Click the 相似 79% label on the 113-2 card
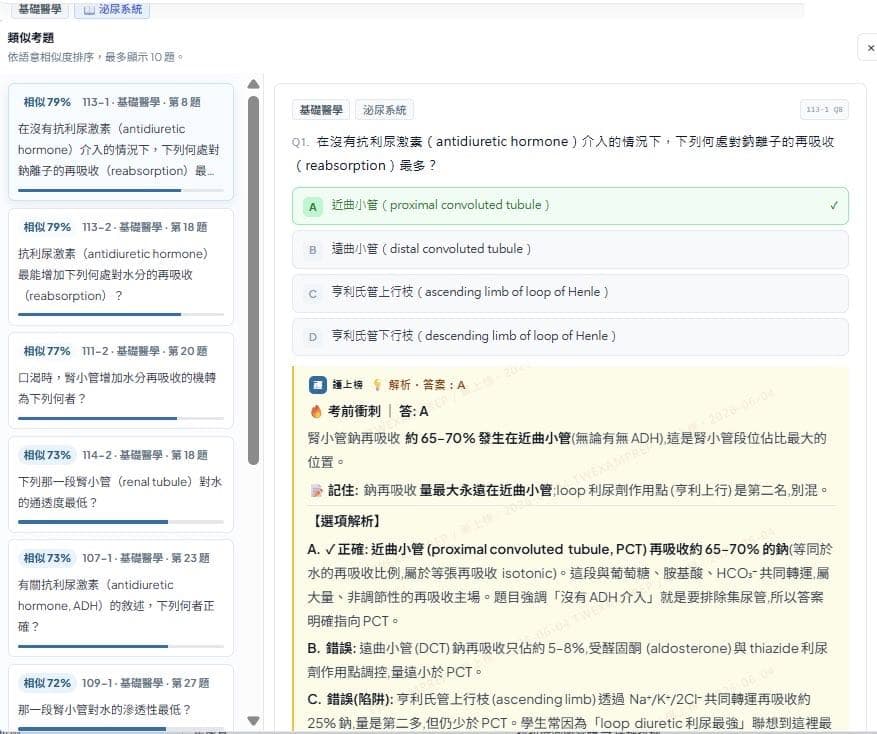 (47, 227)
